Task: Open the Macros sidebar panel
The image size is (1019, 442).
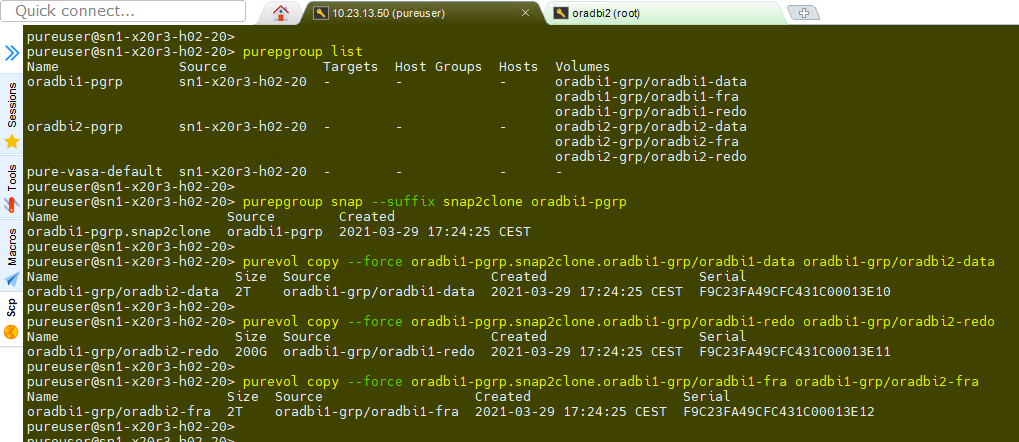Action: pyautogui.click(x=12, y=256)
